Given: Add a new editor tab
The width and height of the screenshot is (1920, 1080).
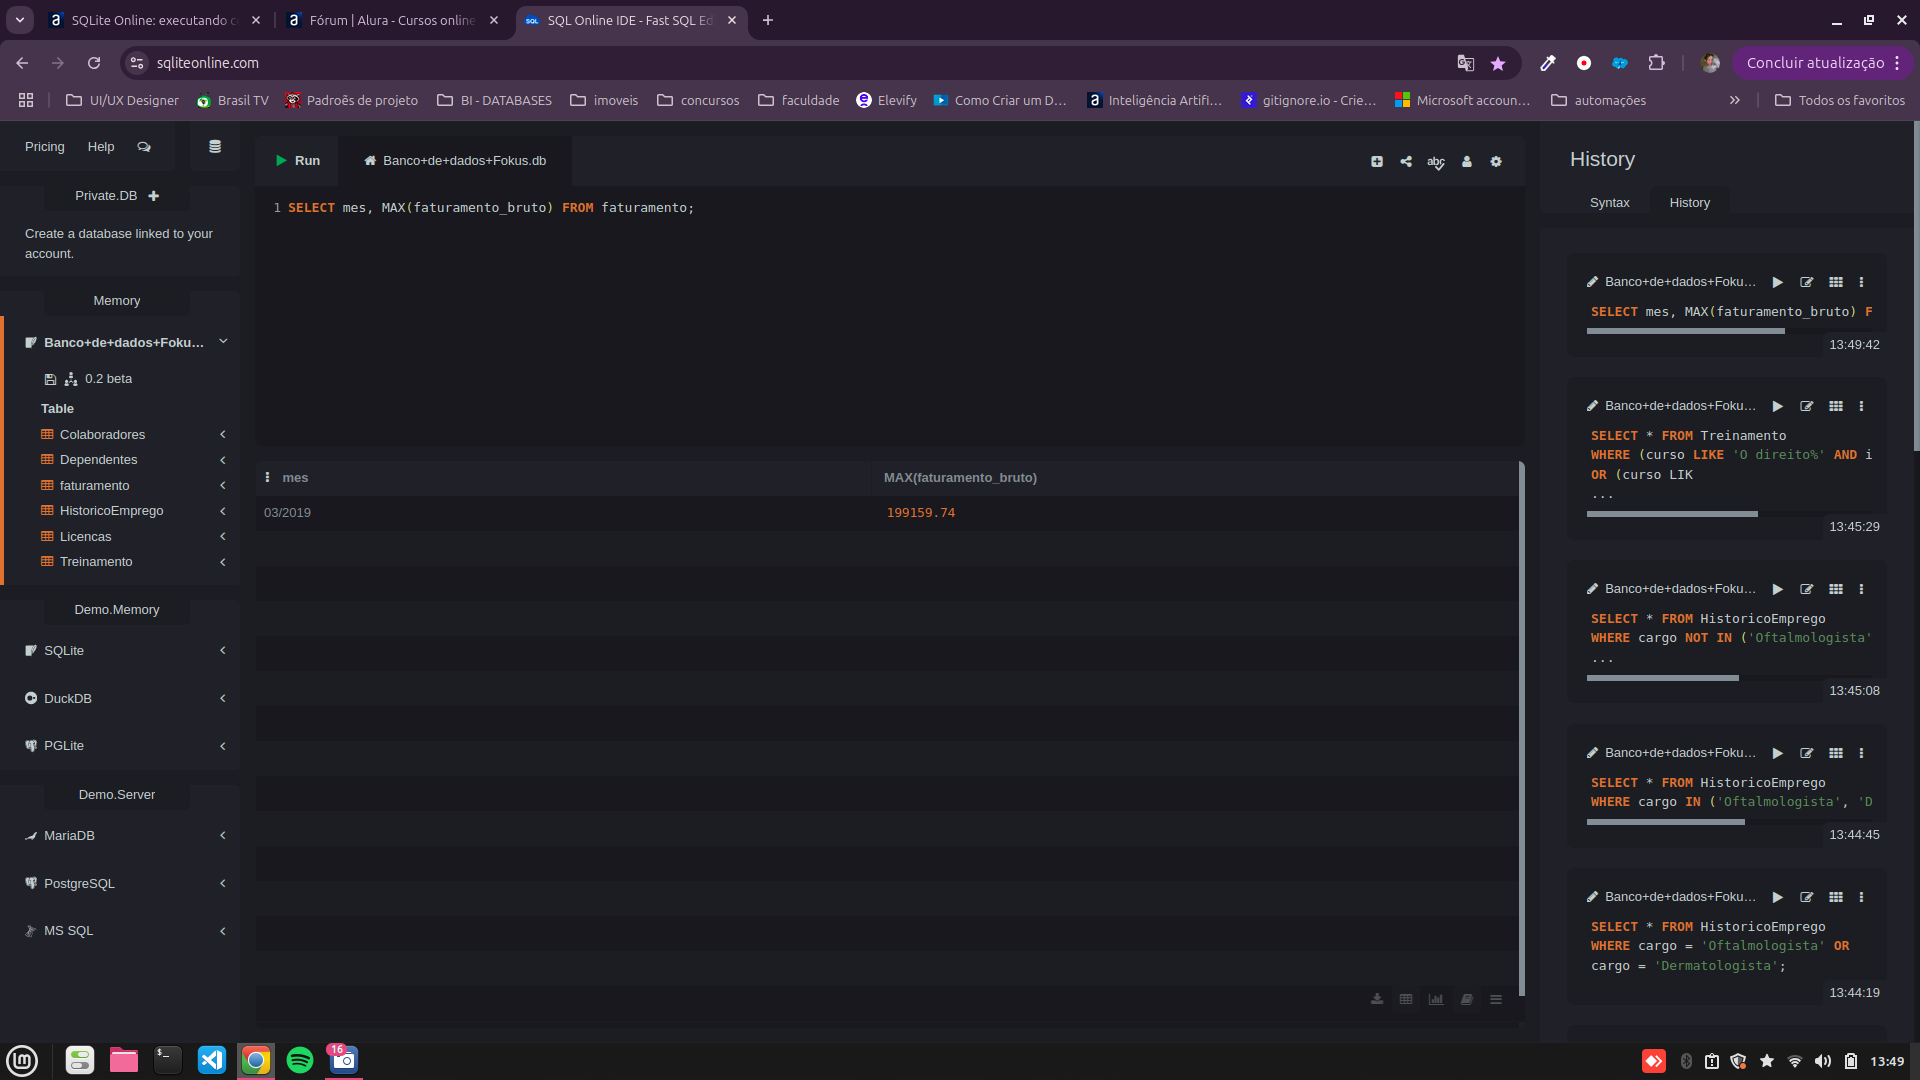Looking at the screenshot, I should [1377, 162].
